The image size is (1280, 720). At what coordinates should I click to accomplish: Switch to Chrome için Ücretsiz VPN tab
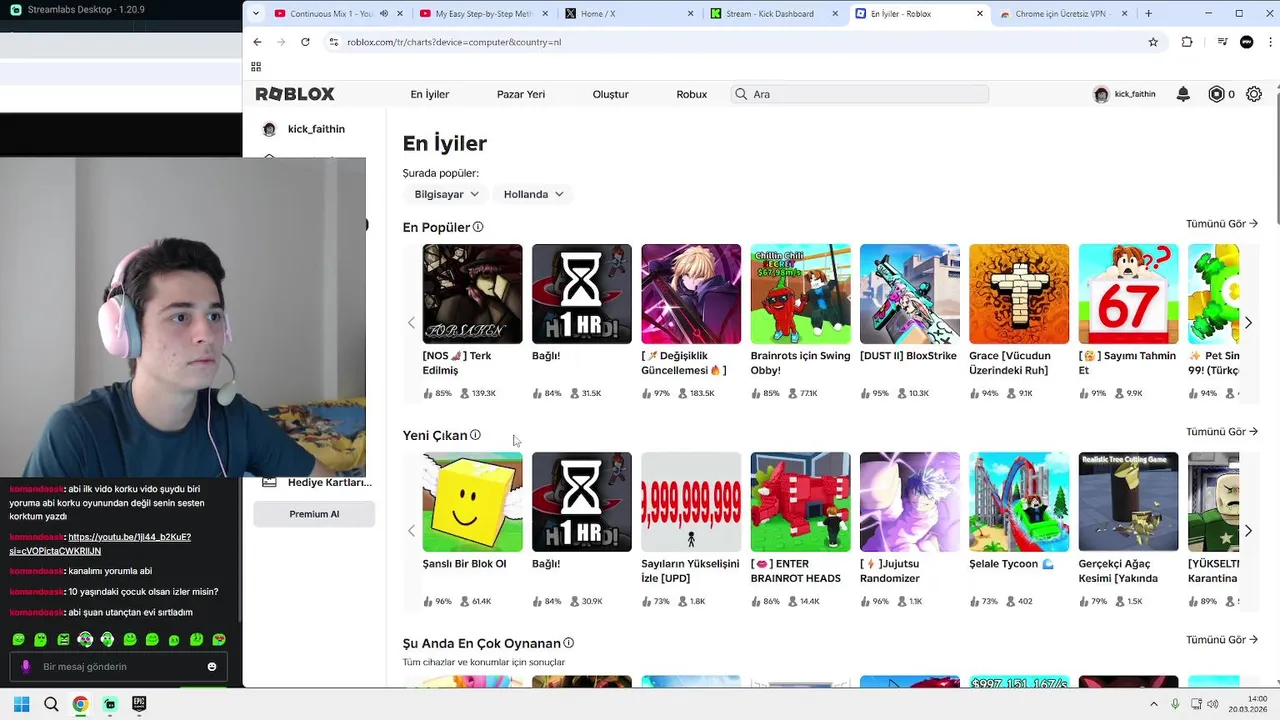point(1063,14)
